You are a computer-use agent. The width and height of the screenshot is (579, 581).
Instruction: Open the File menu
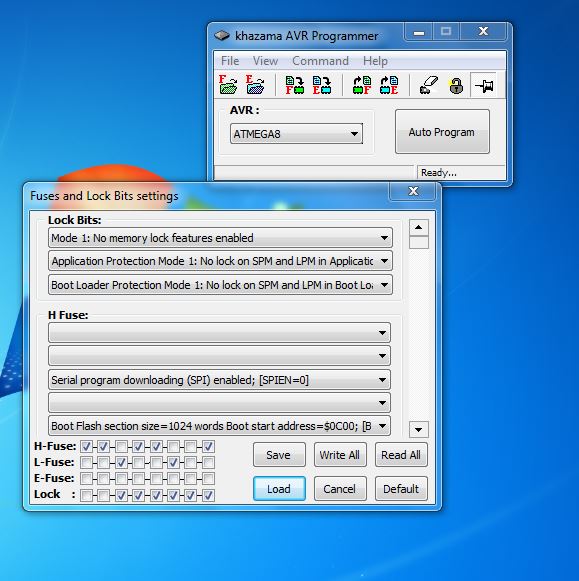click(230, 61)
